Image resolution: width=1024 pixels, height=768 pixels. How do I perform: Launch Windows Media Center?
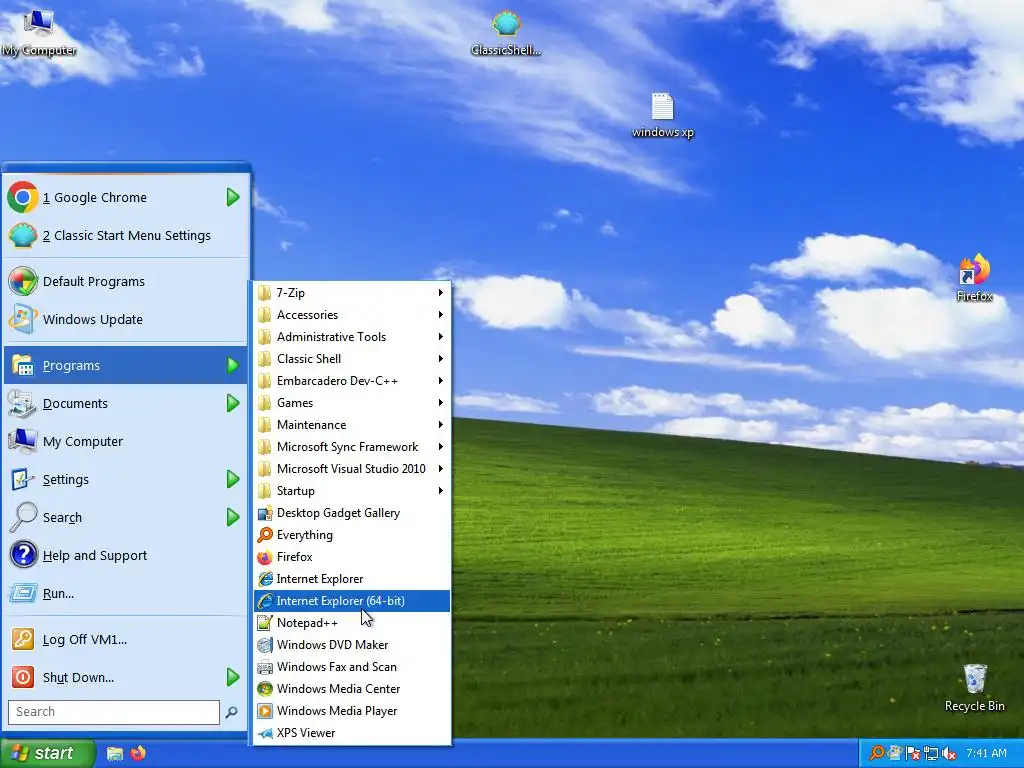click(352, 689)
